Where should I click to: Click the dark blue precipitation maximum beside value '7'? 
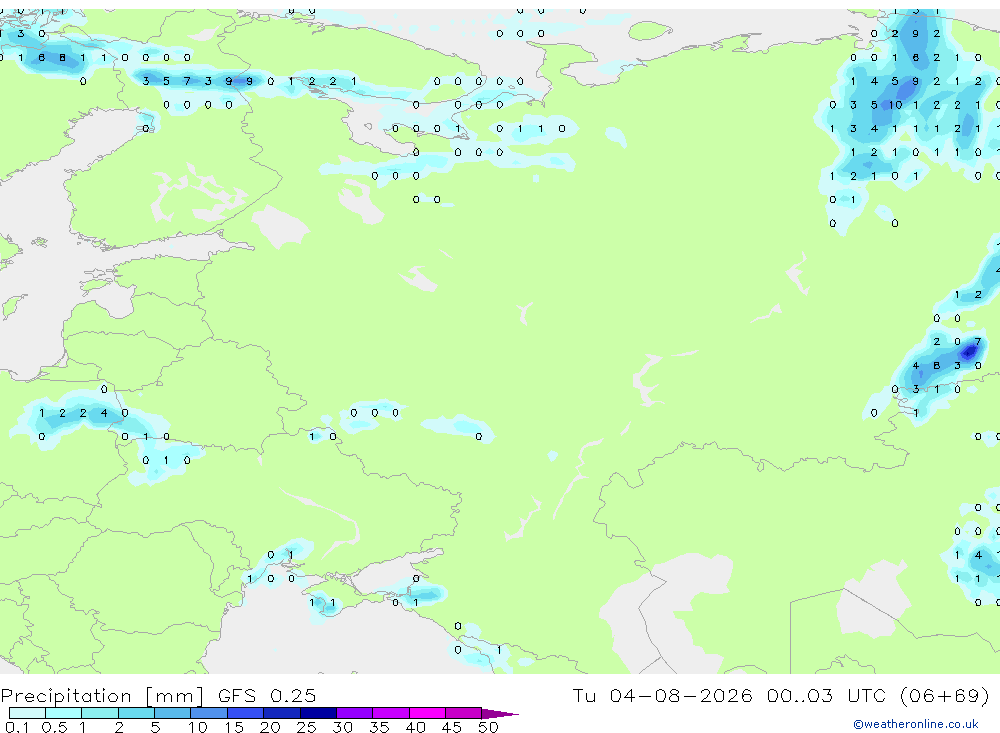(x=969, y=352)
